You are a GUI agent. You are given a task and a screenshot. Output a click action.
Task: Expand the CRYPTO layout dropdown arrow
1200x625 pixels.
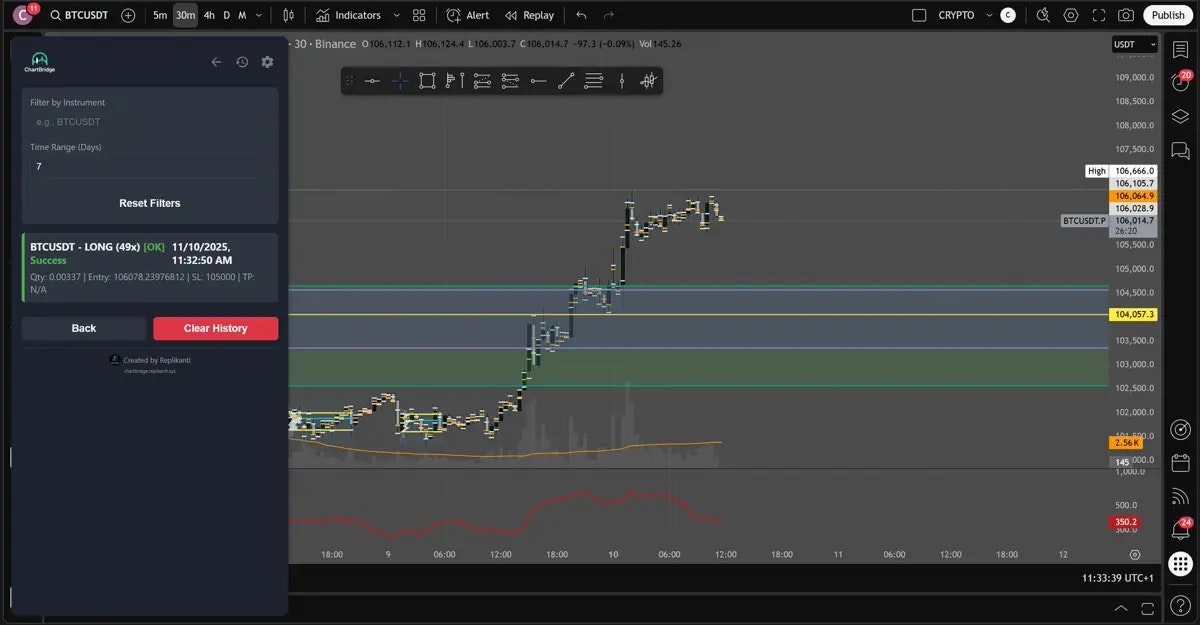point(990,15)
